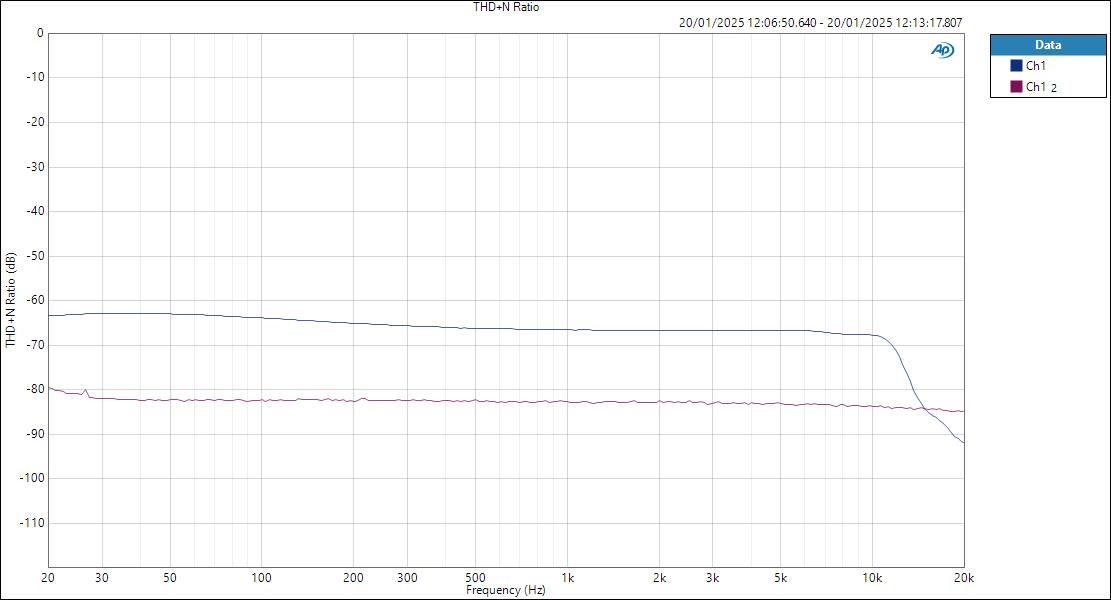Click the 20 Hz tick label
The image size is (1111, 600).
46,578
